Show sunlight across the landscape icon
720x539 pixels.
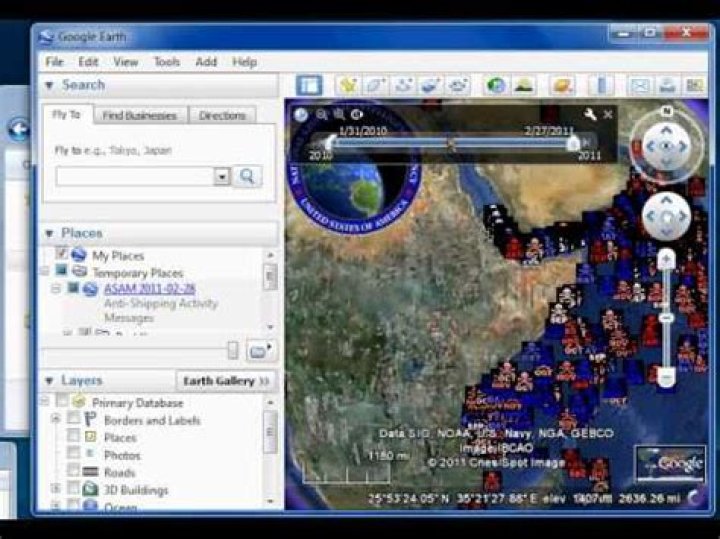pyautogui.click(x=524, y=85)
